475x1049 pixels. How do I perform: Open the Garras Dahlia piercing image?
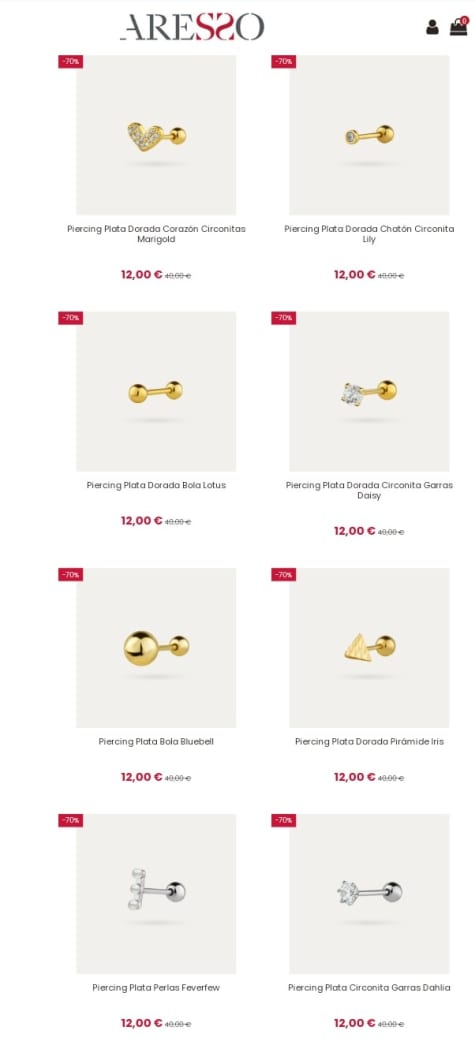369,893
